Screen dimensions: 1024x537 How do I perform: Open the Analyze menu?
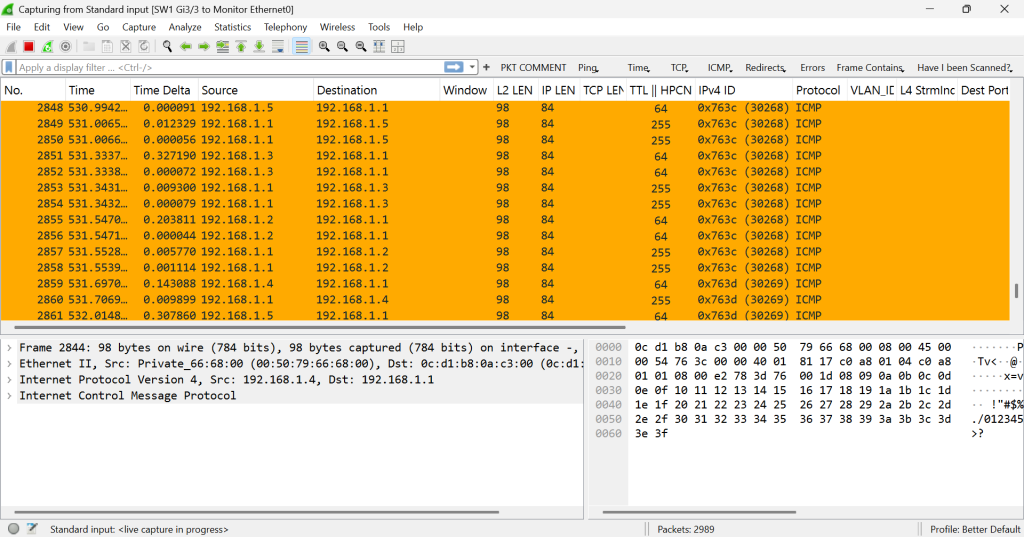pyautogui.click(x=185, y=27)
